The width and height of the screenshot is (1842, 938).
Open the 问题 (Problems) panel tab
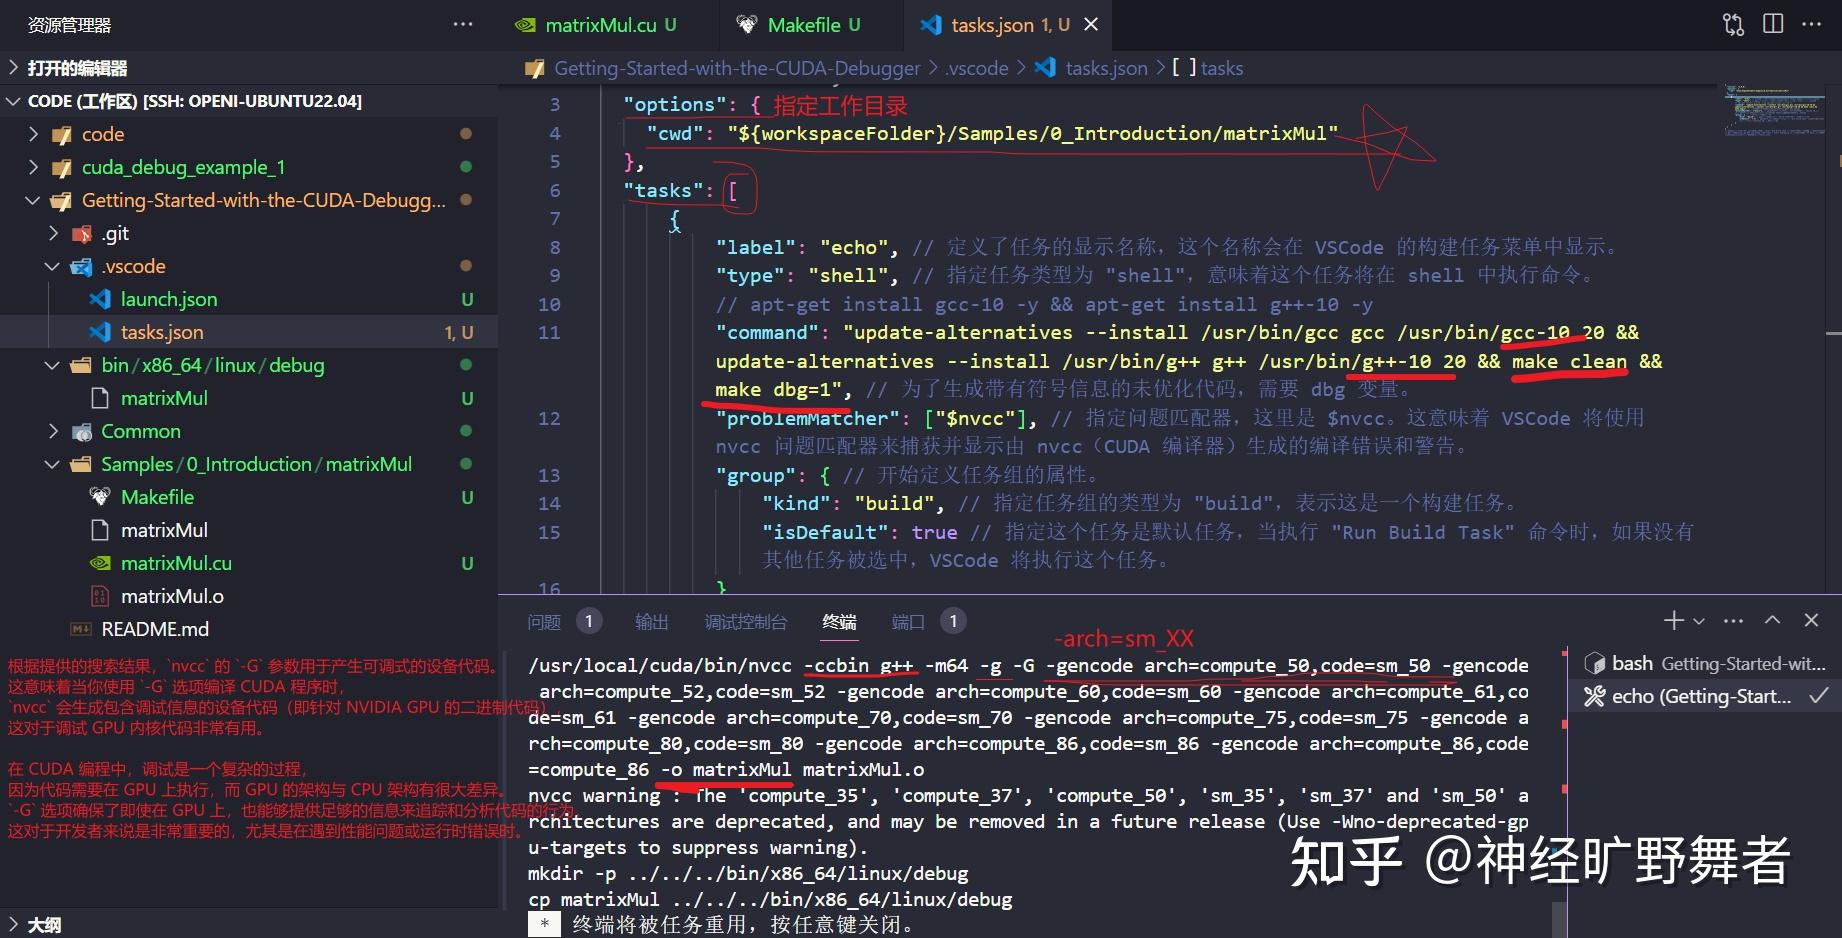(x=543, y=620)
